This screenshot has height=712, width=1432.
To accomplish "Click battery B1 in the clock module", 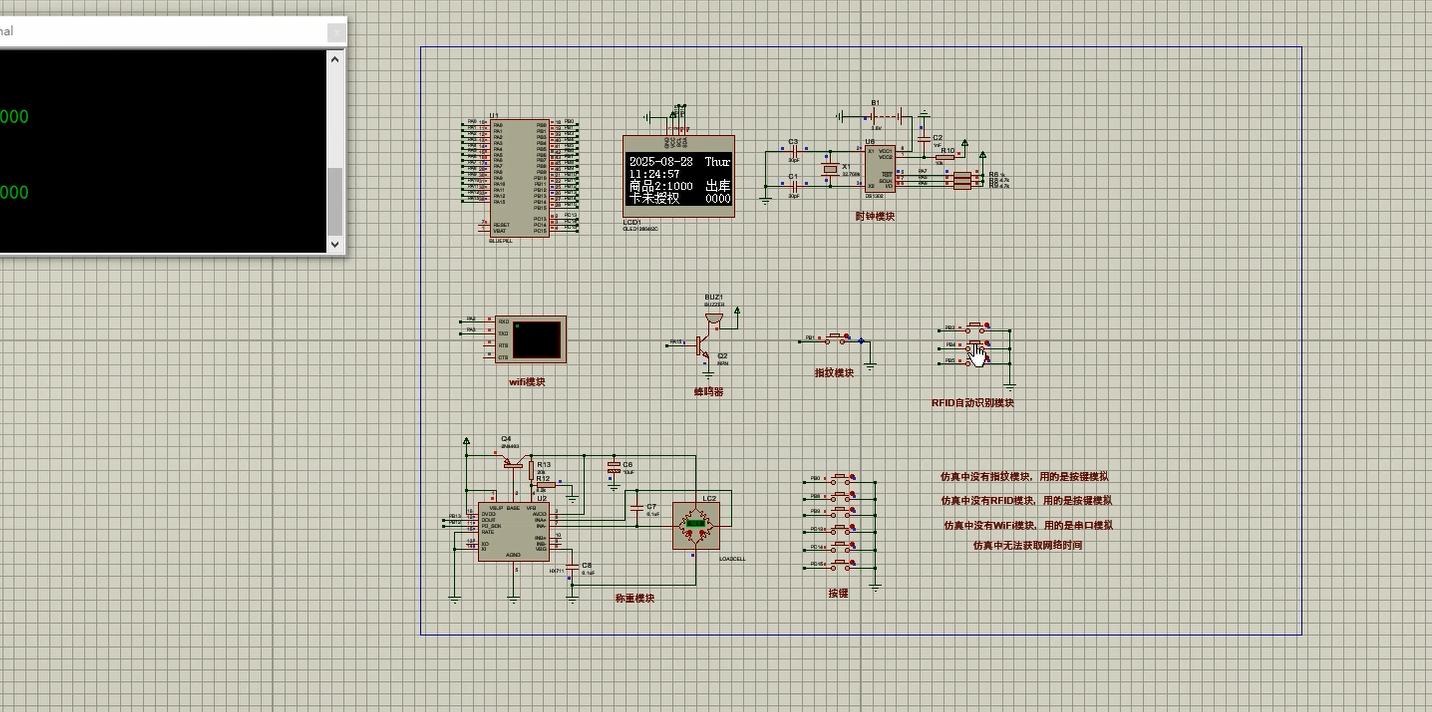I will click(886, 117).
